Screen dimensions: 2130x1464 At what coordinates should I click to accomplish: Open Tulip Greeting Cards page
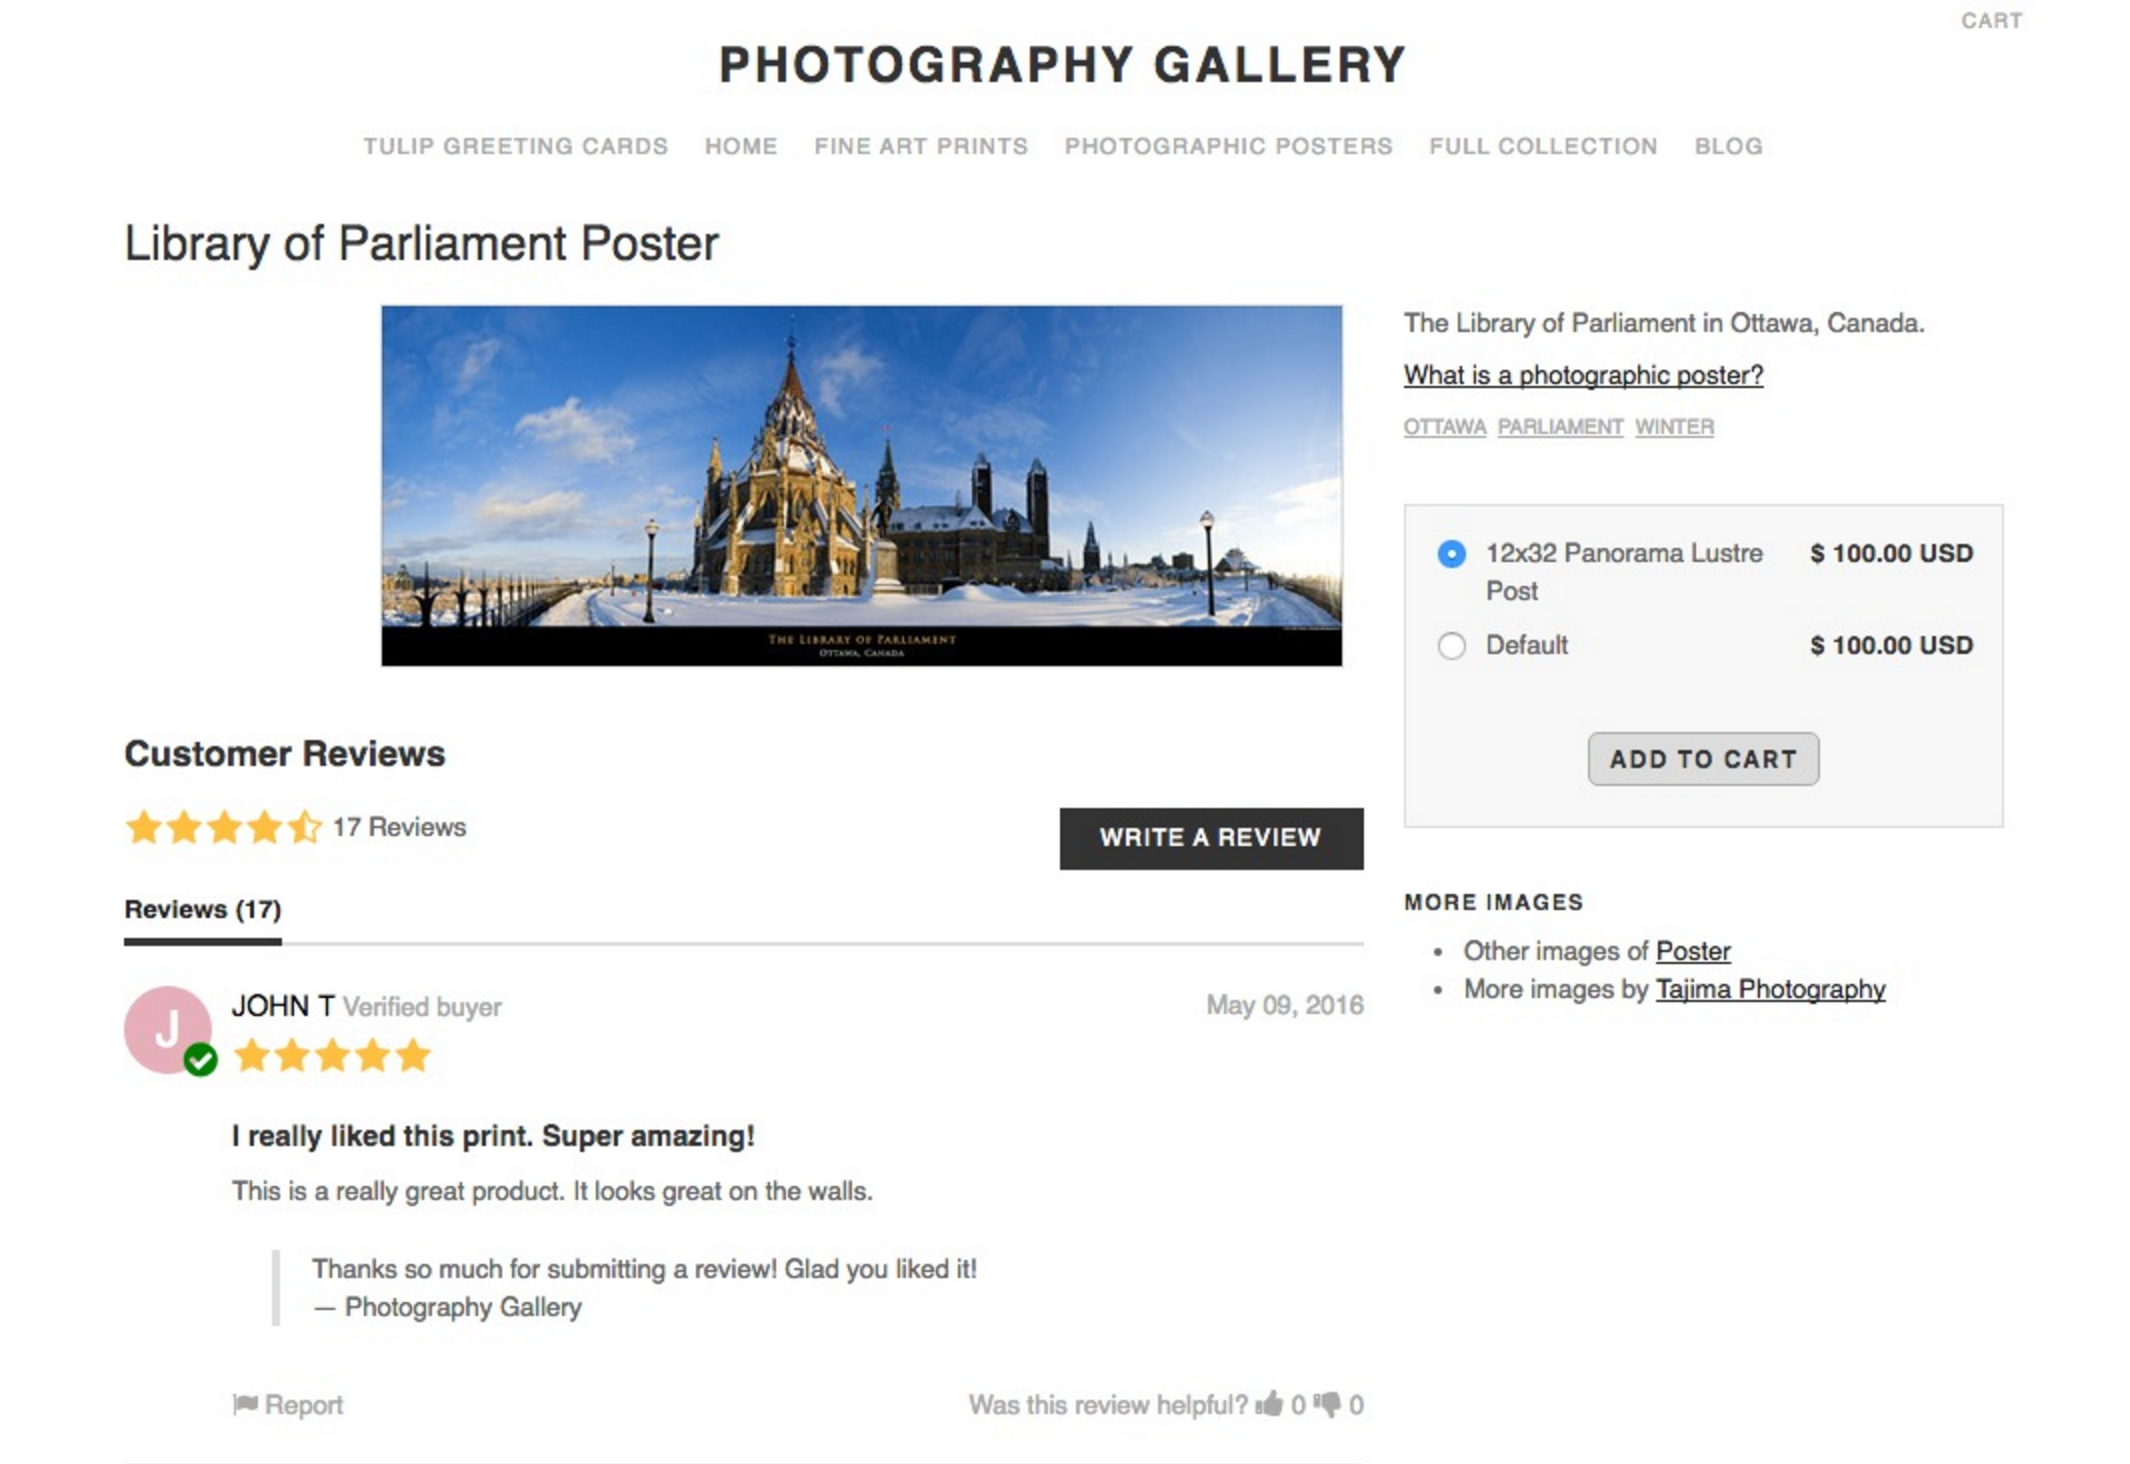tap(515, 146)
